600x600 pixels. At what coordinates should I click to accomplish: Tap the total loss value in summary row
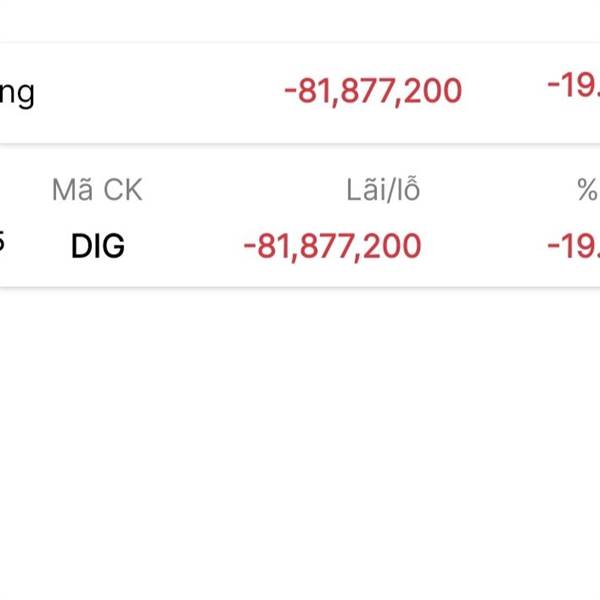[x=373, y=92]
